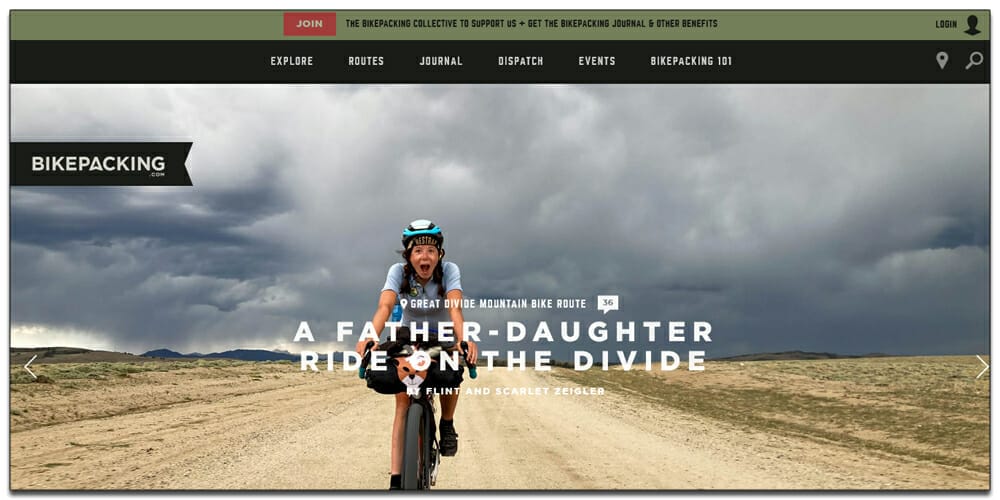The width and height of the screenshot is (1000, 500).
Task: Open the search magnifier icon
Action: (974, 61)
